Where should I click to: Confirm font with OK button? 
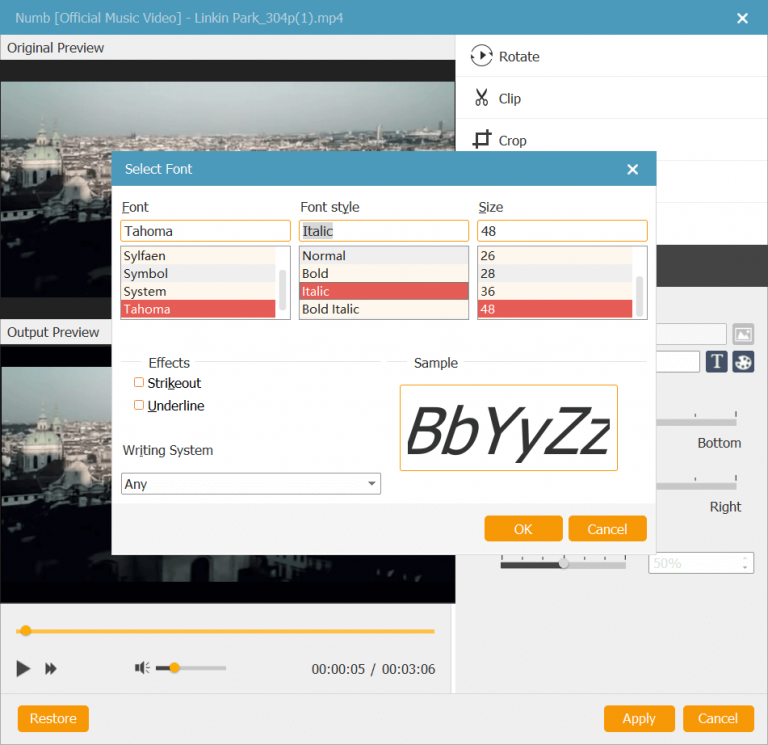[523, 529]
